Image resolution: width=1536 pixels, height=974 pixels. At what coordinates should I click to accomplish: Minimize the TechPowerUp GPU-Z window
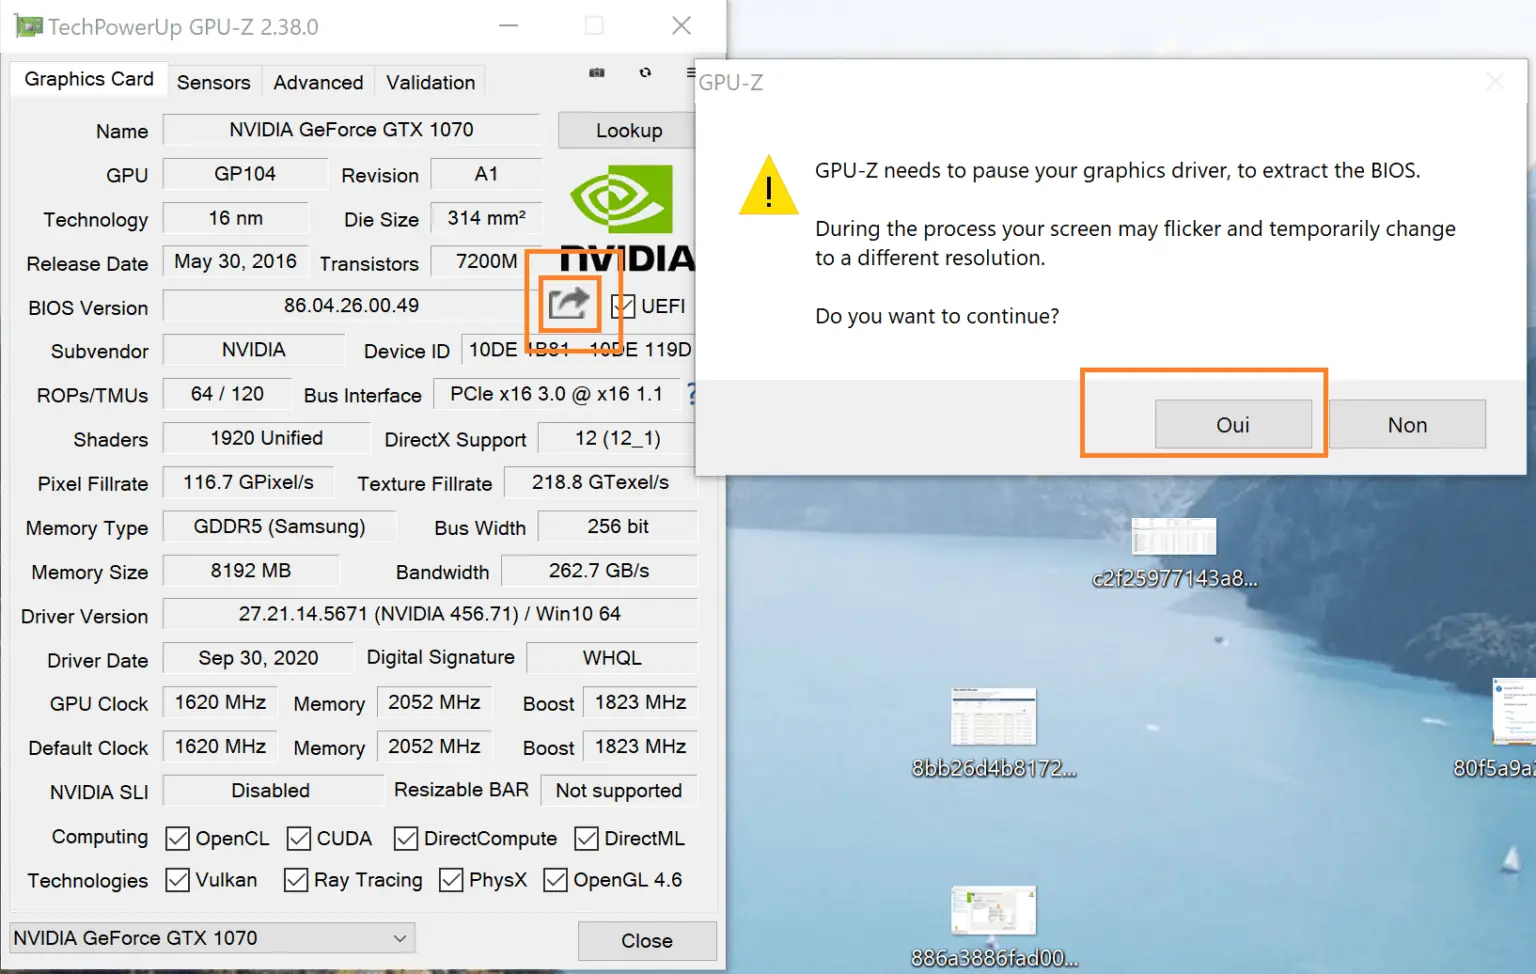(508, 26)
